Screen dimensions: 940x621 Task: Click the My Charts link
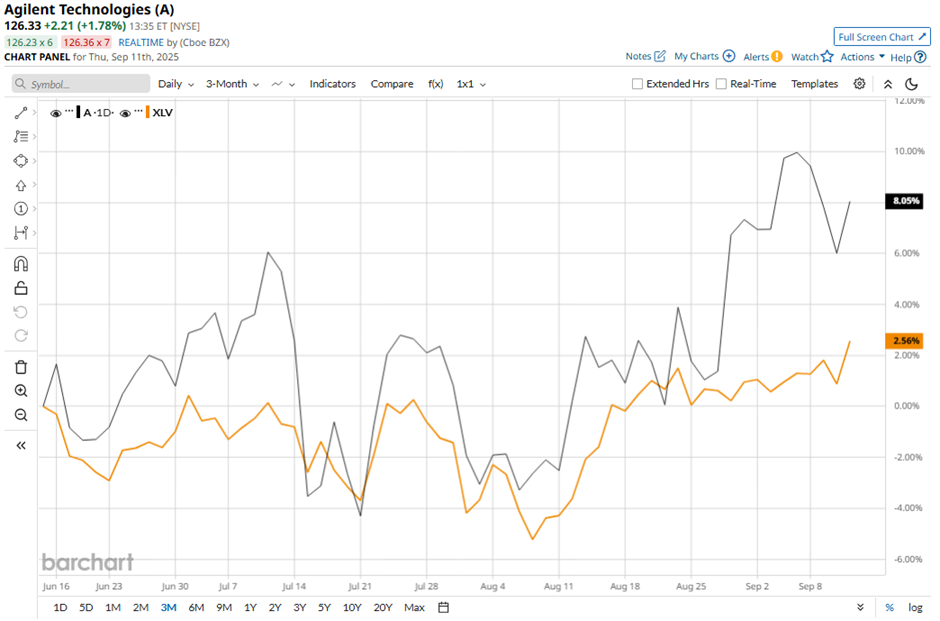tap(696, 56)
